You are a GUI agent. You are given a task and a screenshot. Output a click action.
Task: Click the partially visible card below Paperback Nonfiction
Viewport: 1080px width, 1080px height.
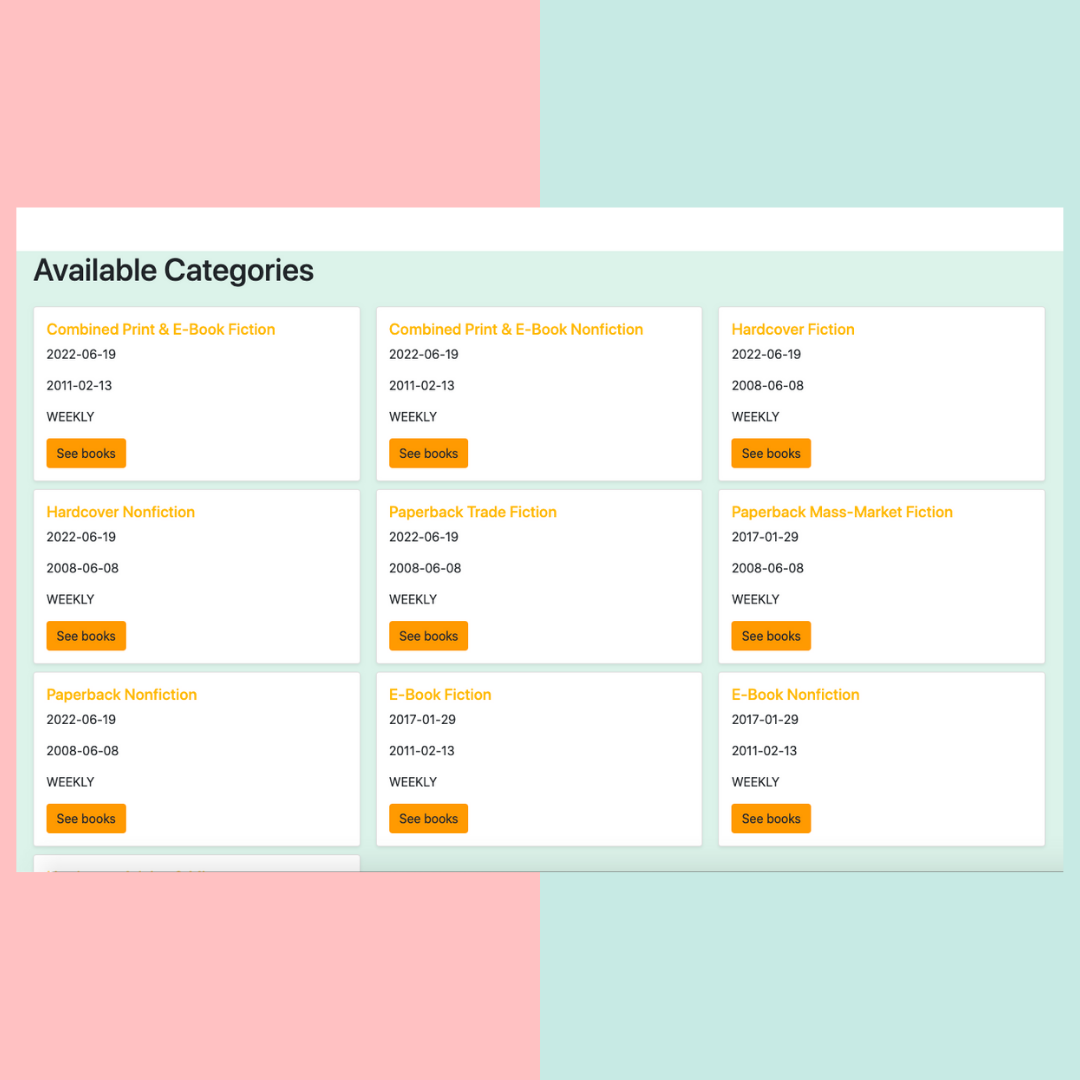click(196, 863)
